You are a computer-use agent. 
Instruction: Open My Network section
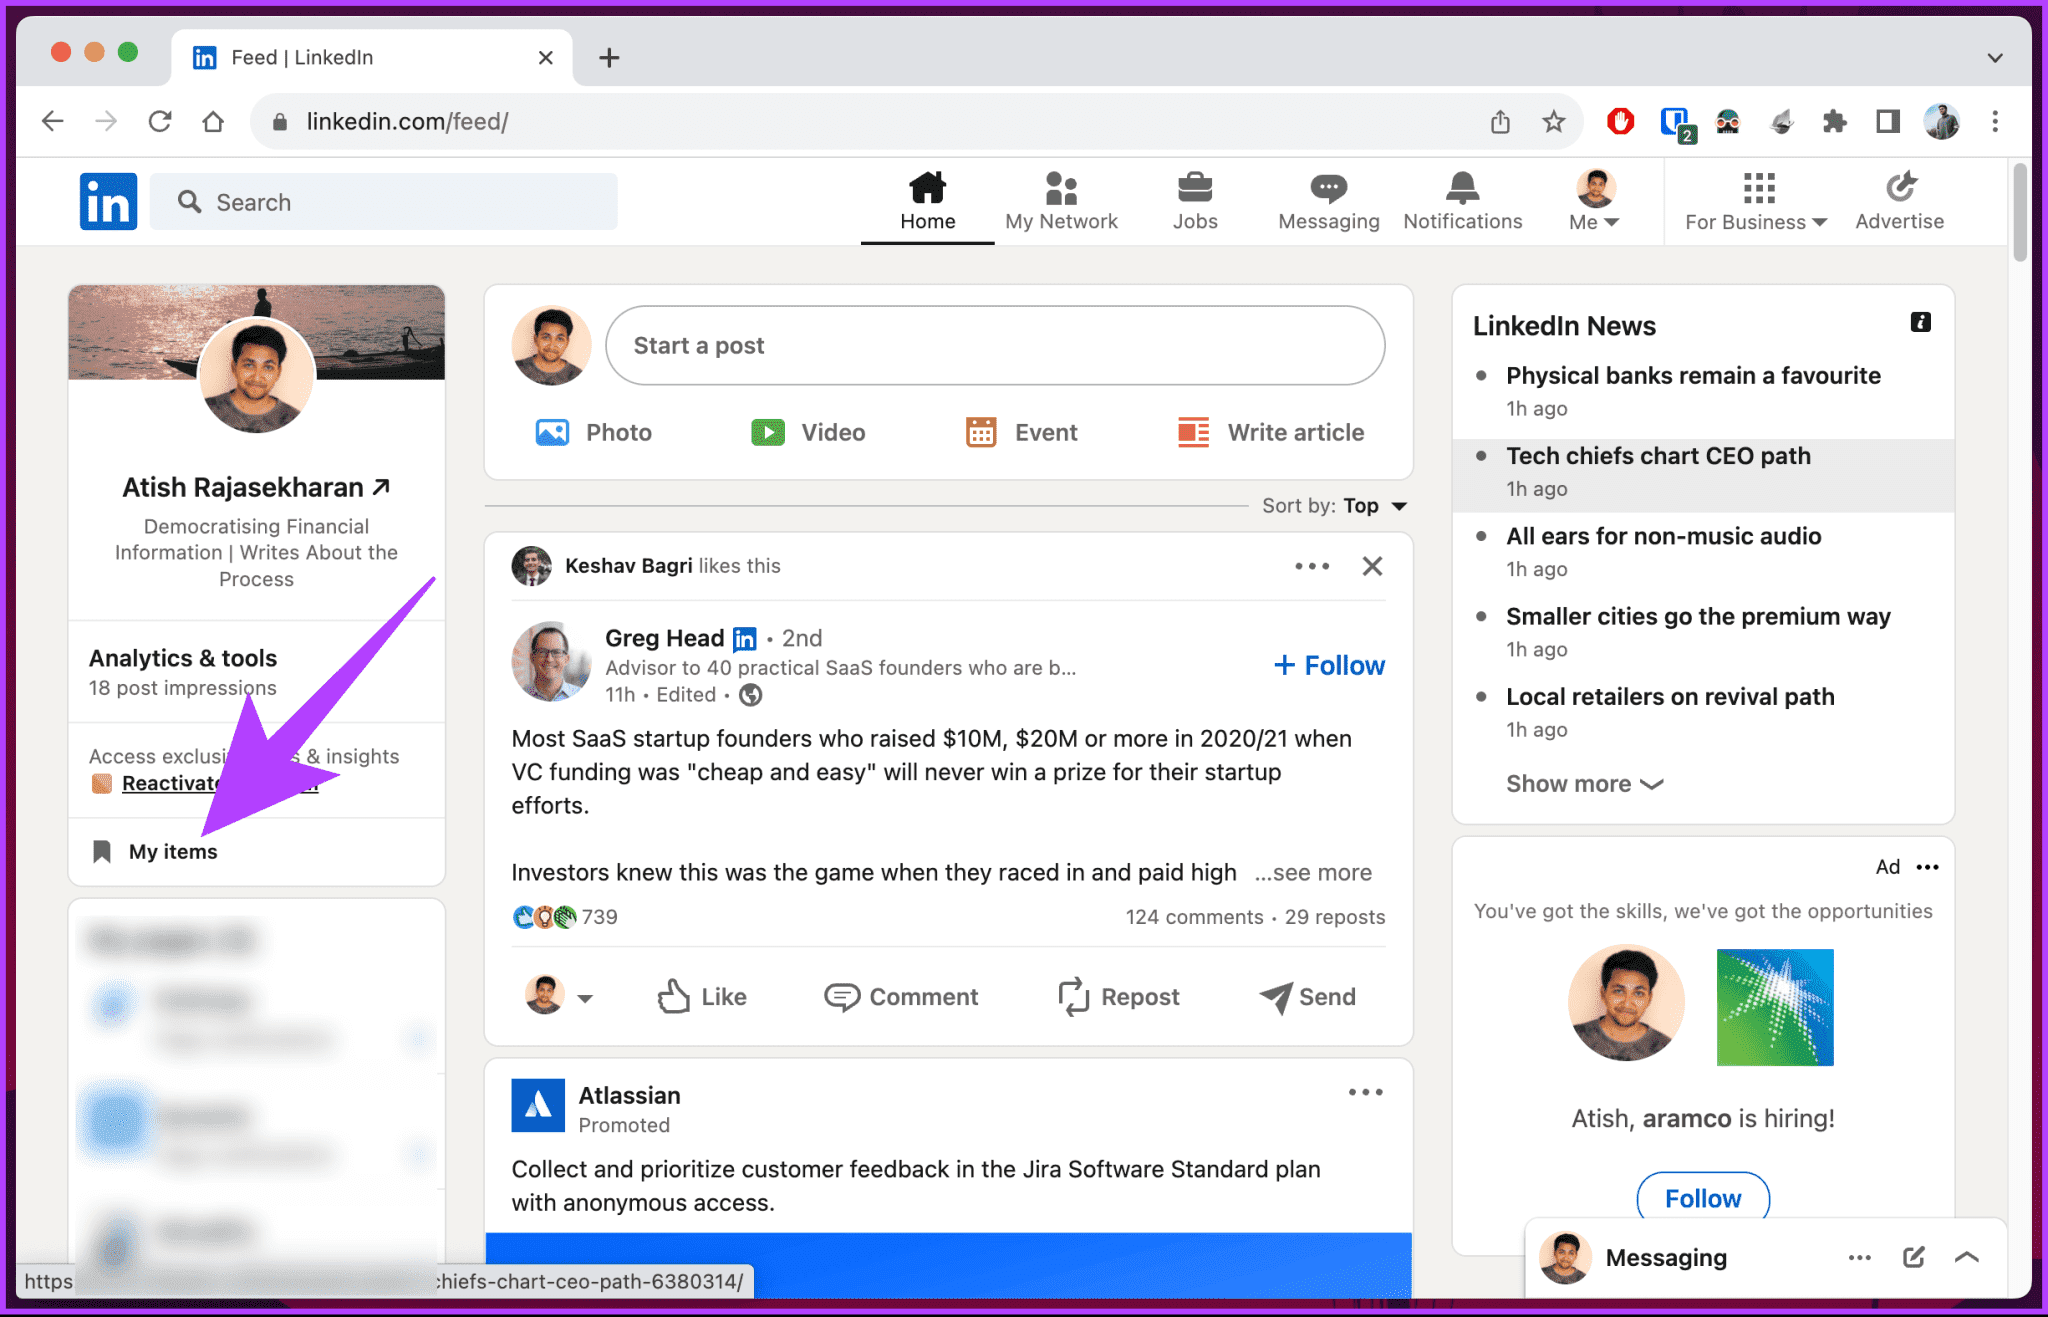coord(1061,200)
